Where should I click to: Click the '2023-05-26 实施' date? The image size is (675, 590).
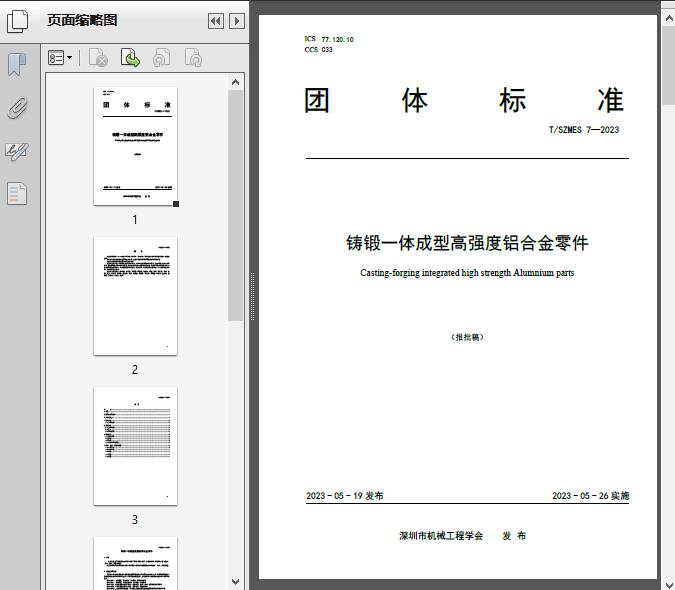(591, 496)
